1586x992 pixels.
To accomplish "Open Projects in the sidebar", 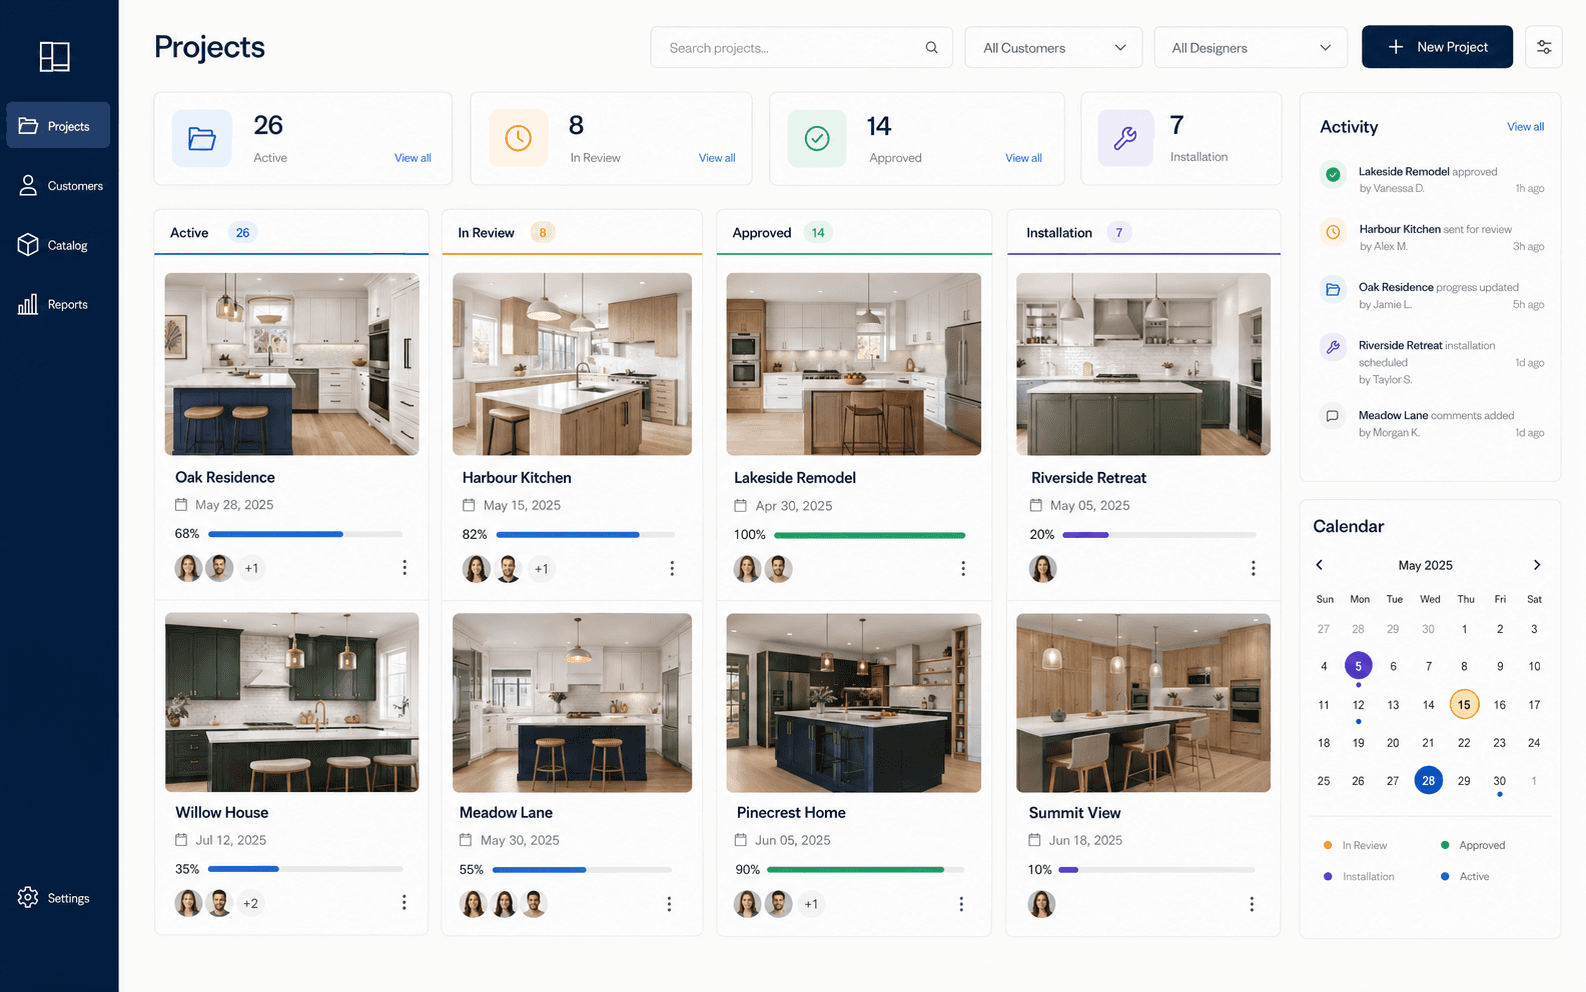I will click(58, 126).
